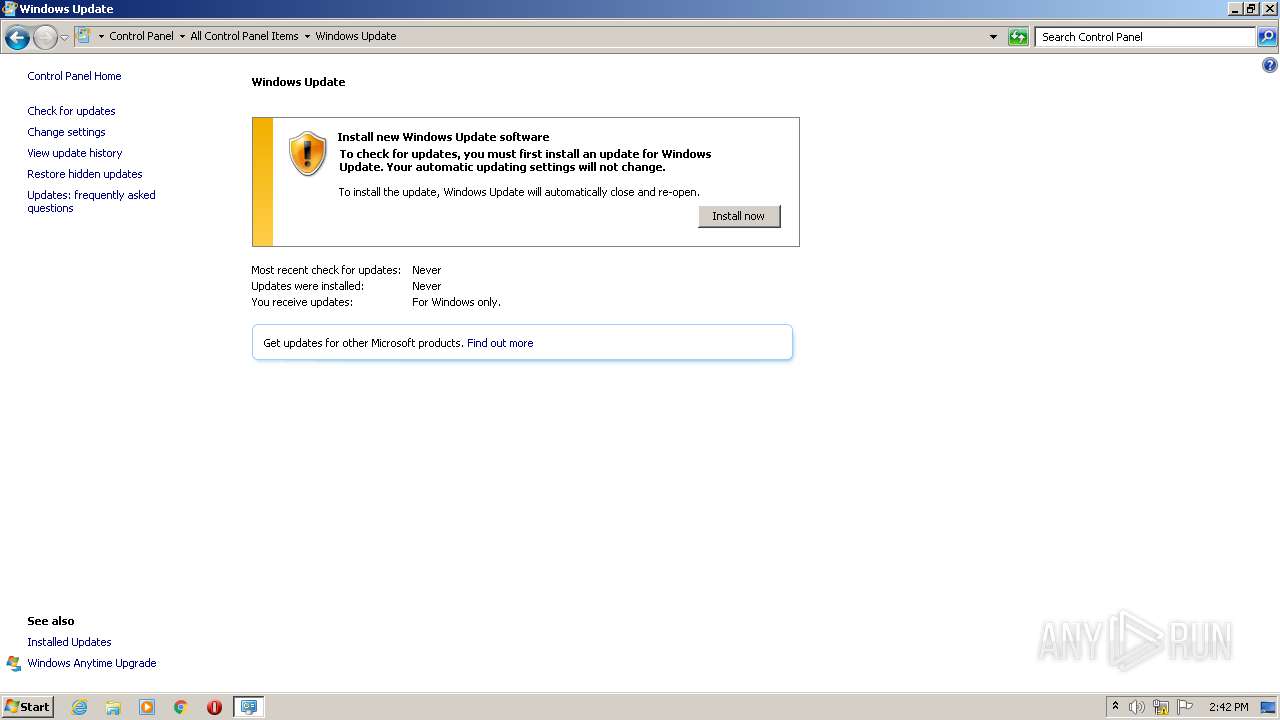This screenshot has height=720, width=1280.
Task: Click the green Refresh button
Action: pos(1018,37)
